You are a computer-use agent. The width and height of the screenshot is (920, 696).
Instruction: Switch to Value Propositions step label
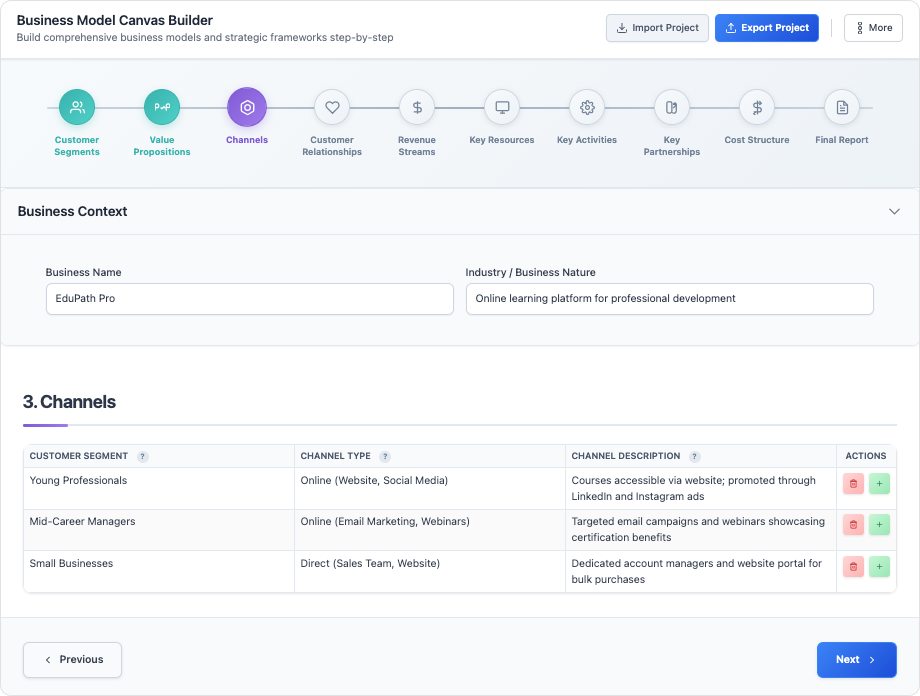[162, 146]
